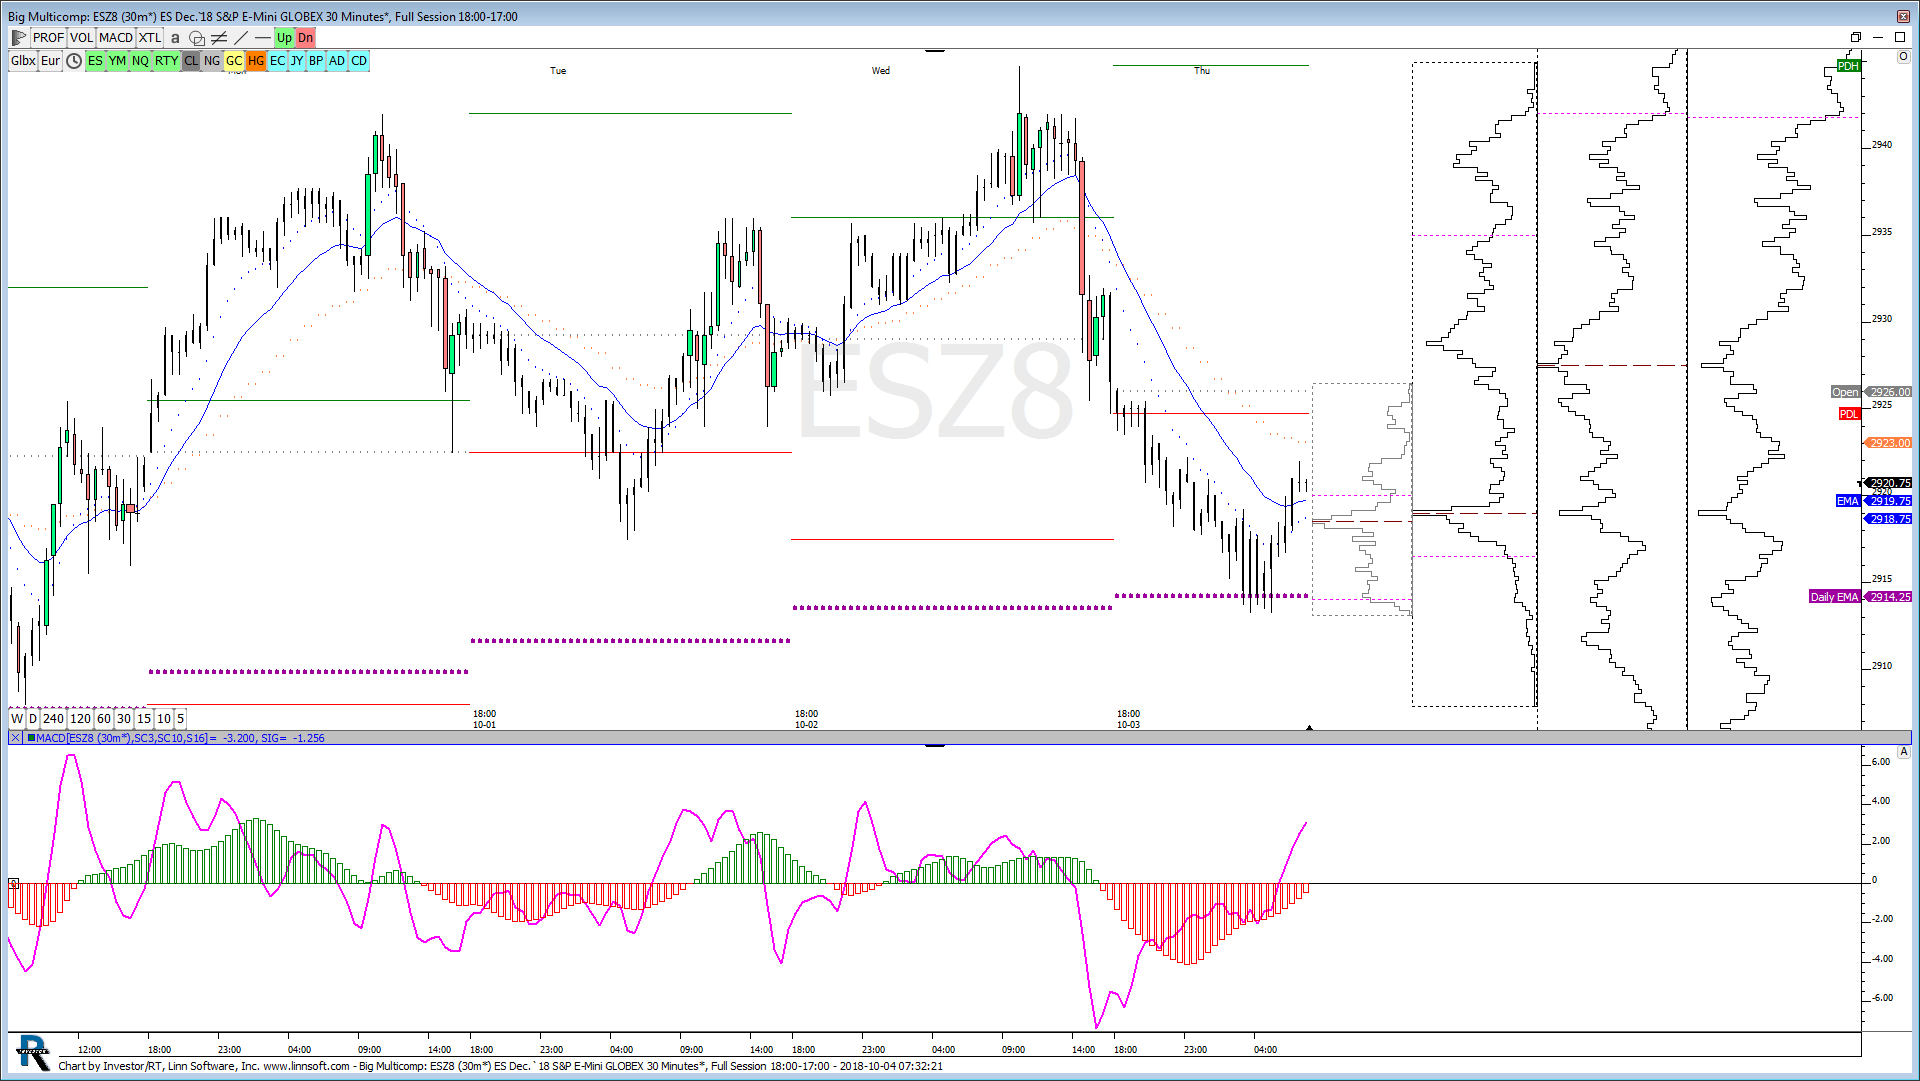Image resolution: width=1920 pixels, height=1081 pixels.
Task: Set periodicity to 120 minutes
Action: coord(81,719)
